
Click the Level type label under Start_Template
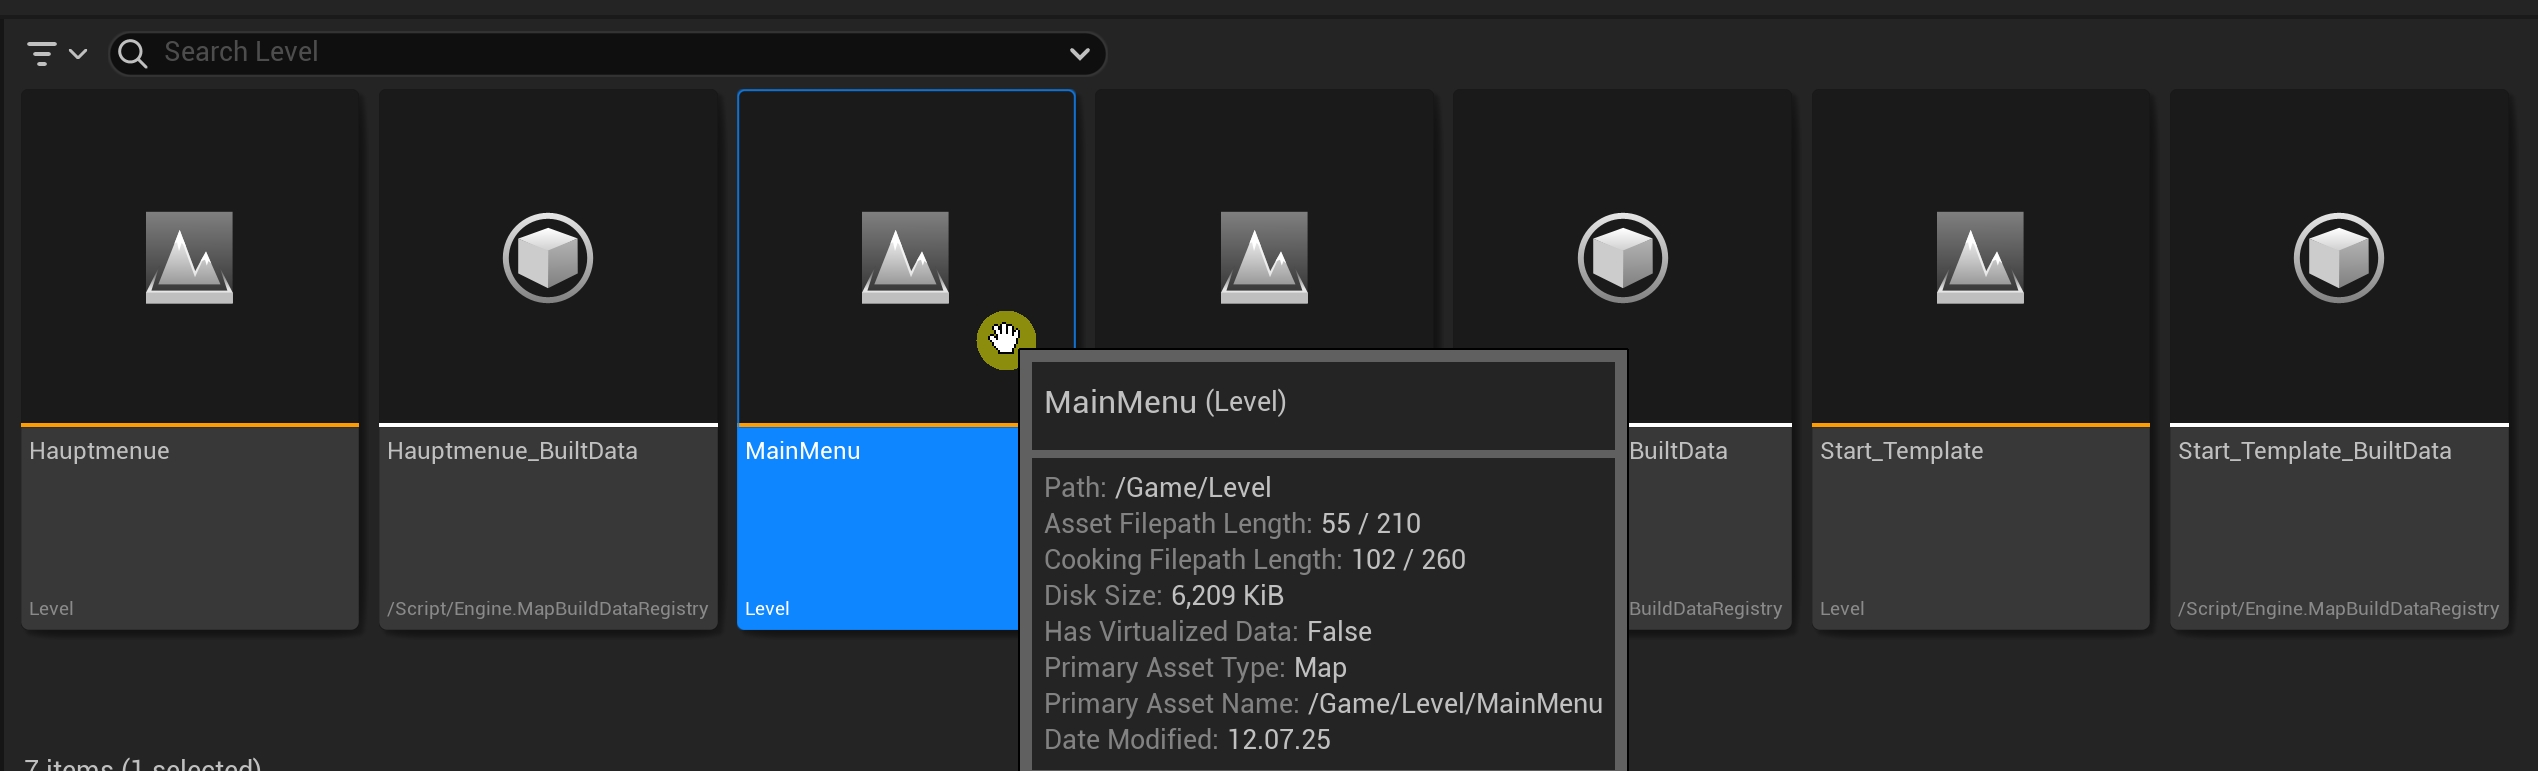tap(1841, 609)
